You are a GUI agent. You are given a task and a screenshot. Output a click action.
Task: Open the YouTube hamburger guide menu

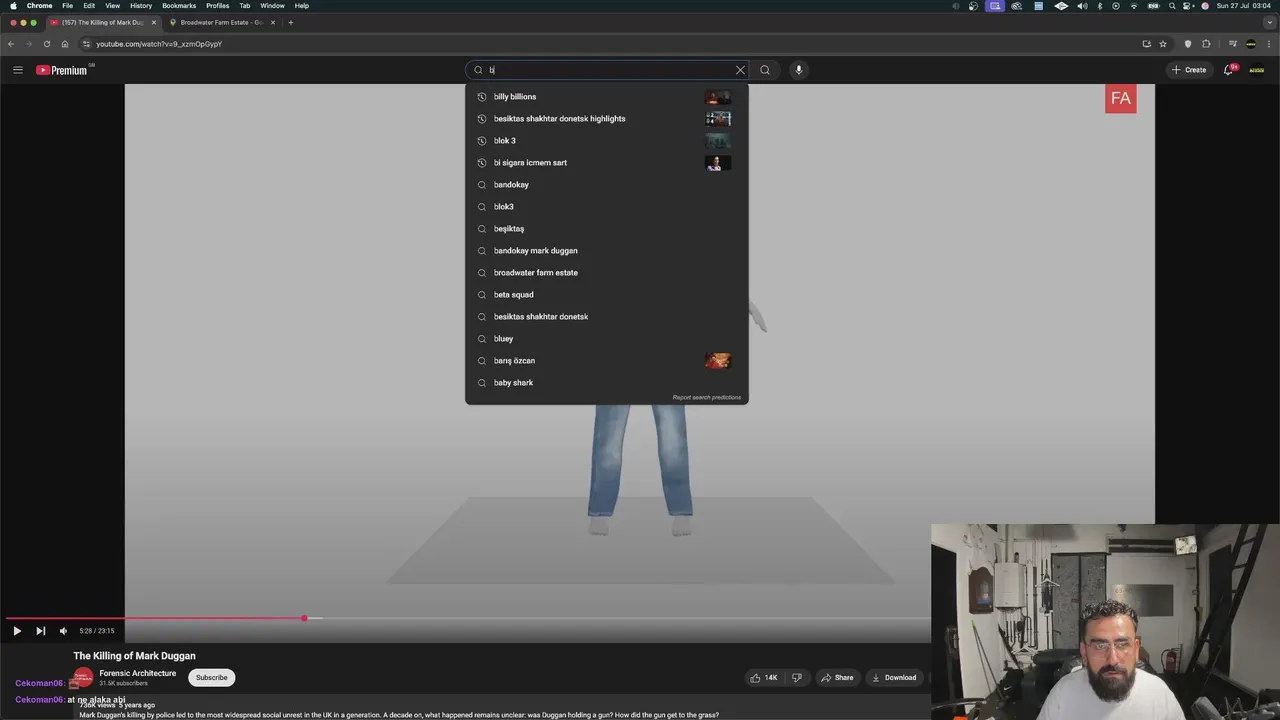coord(17,70)
